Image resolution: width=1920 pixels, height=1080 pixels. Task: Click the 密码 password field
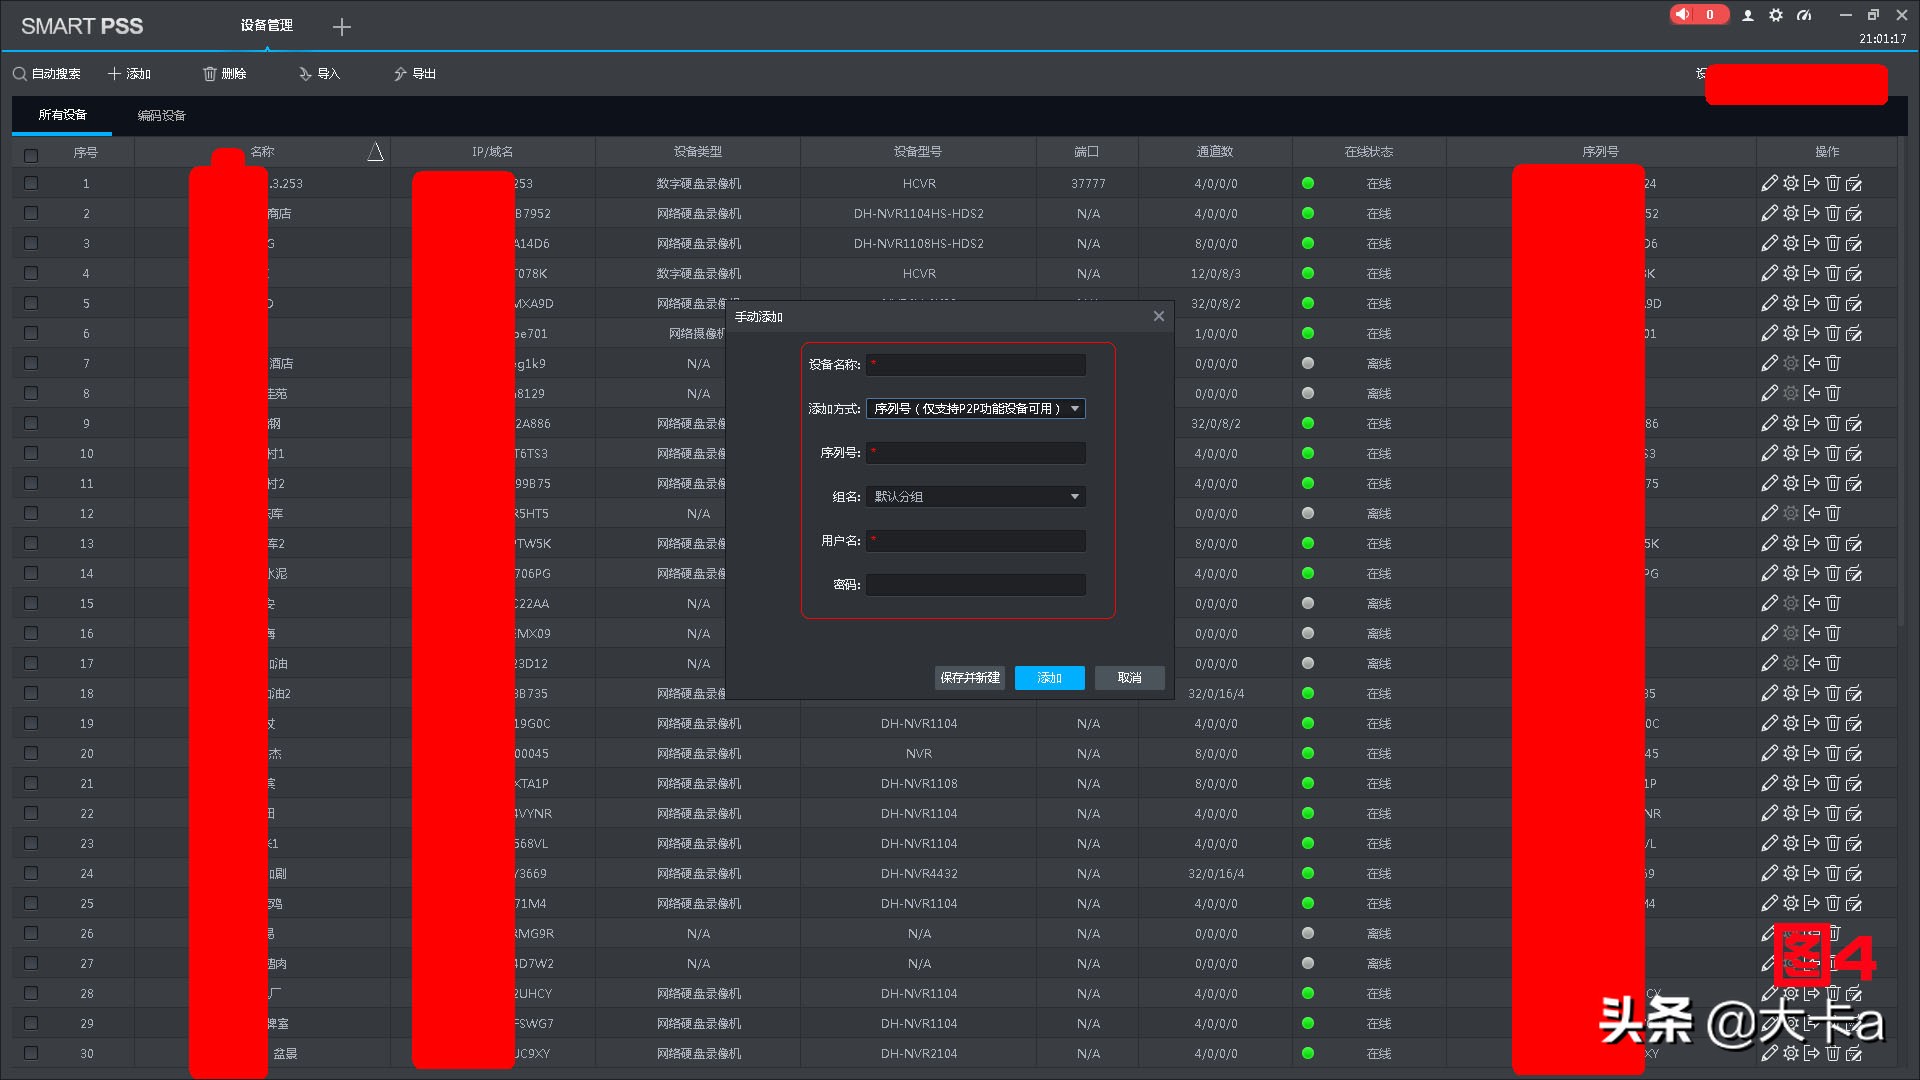click(975, 584)
